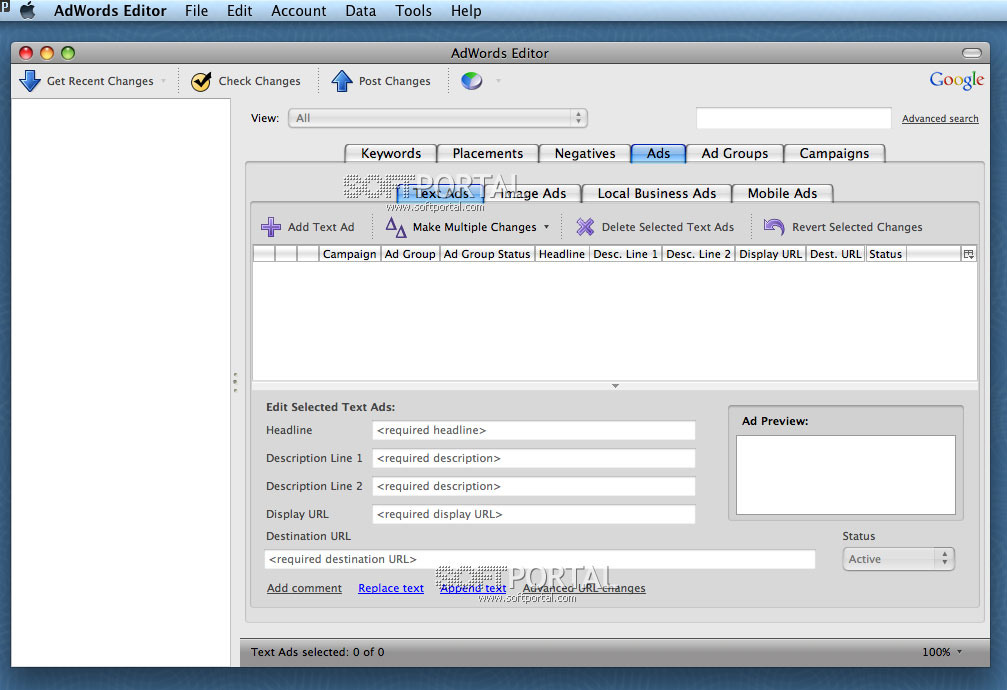
Task: Sort by the Display URL column header
Action: 770,254
